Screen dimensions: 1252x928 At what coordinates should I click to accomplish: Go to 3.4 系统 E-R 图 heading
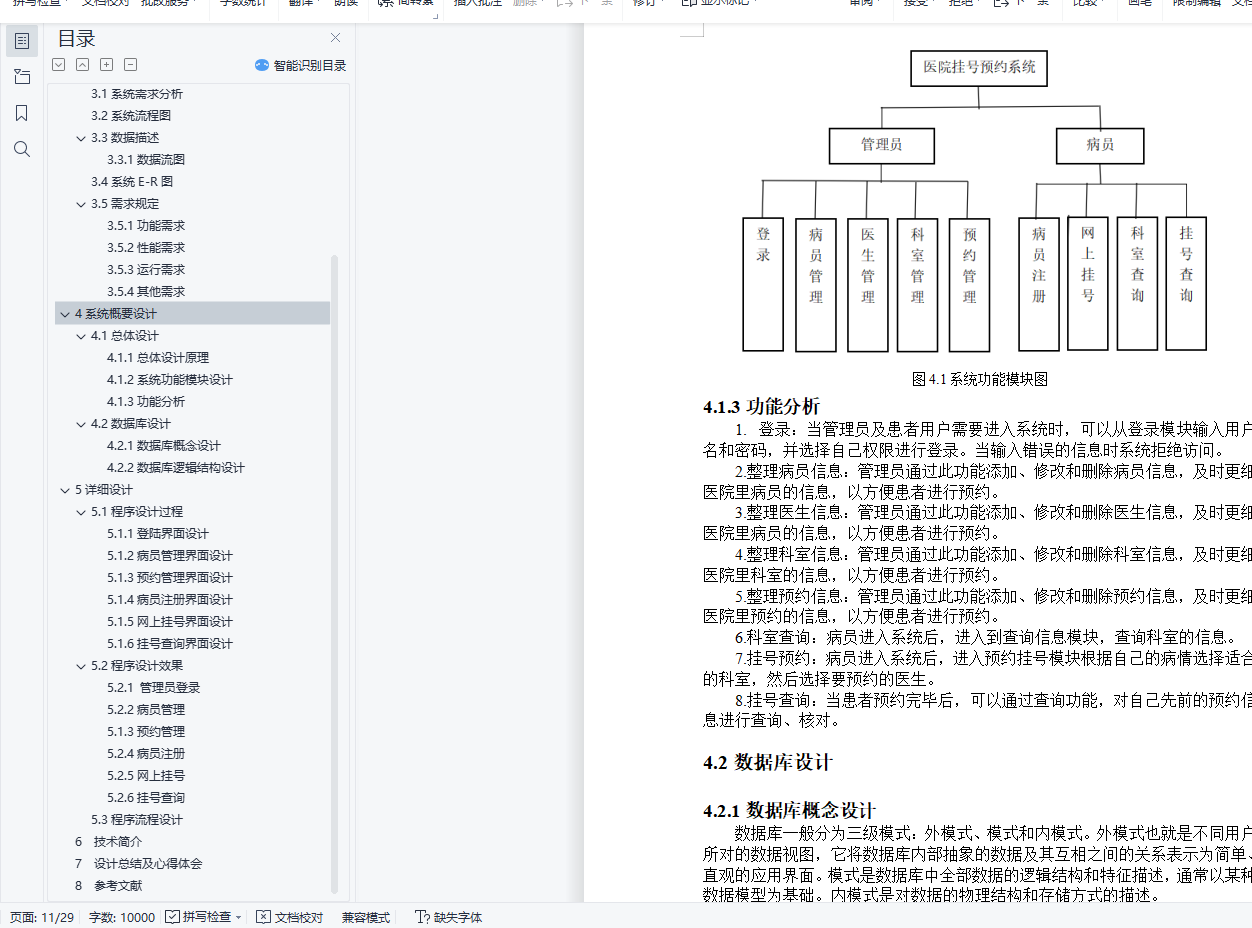click(x=132, y=182)
